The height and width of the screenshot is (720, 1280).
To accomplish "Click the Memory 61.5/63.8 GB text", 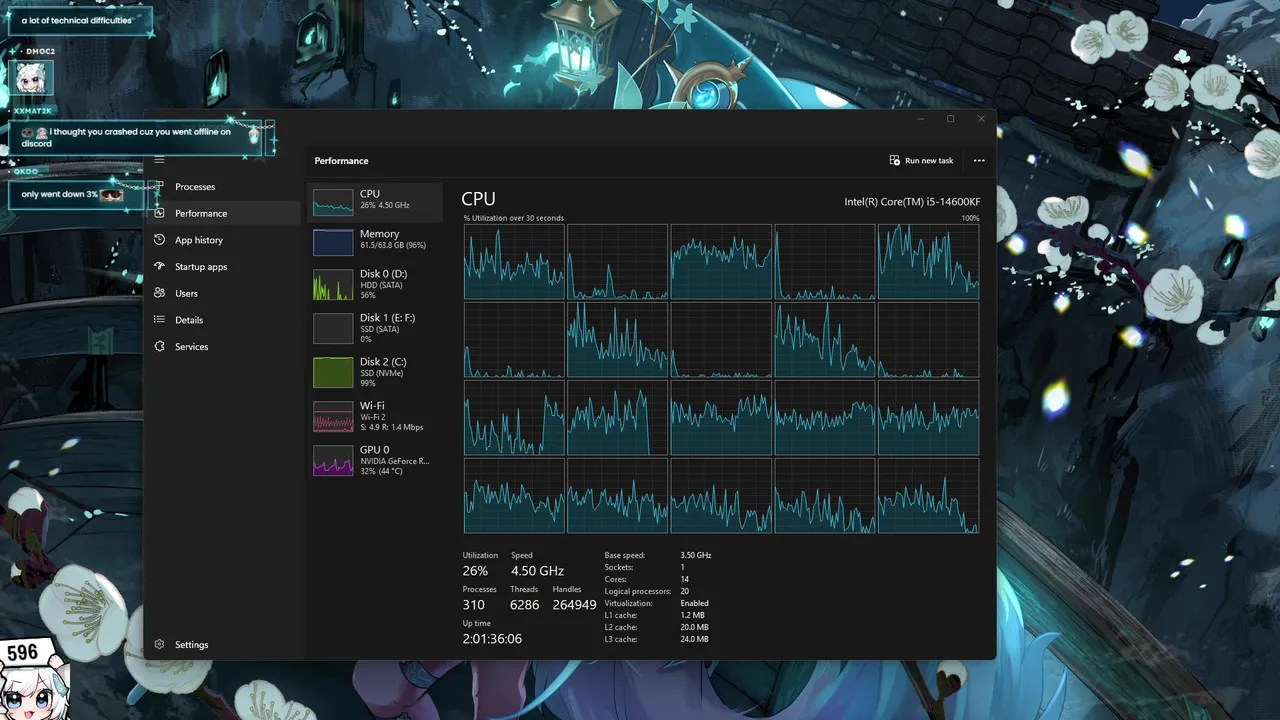I will pyautogui.click(x=393, y=245).
